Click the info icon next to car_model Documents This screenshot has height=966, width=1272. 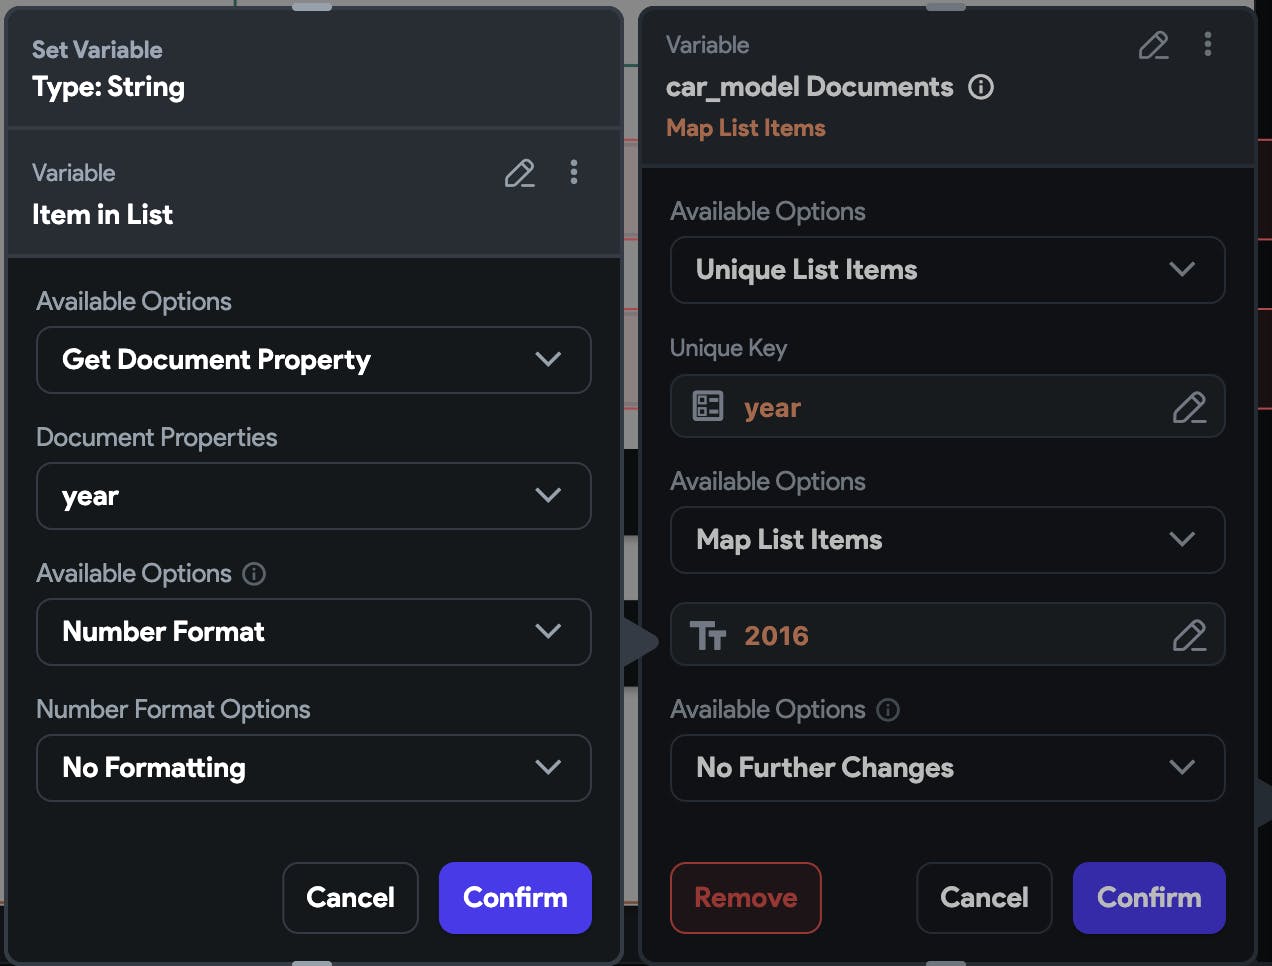(x=981, y=88)
